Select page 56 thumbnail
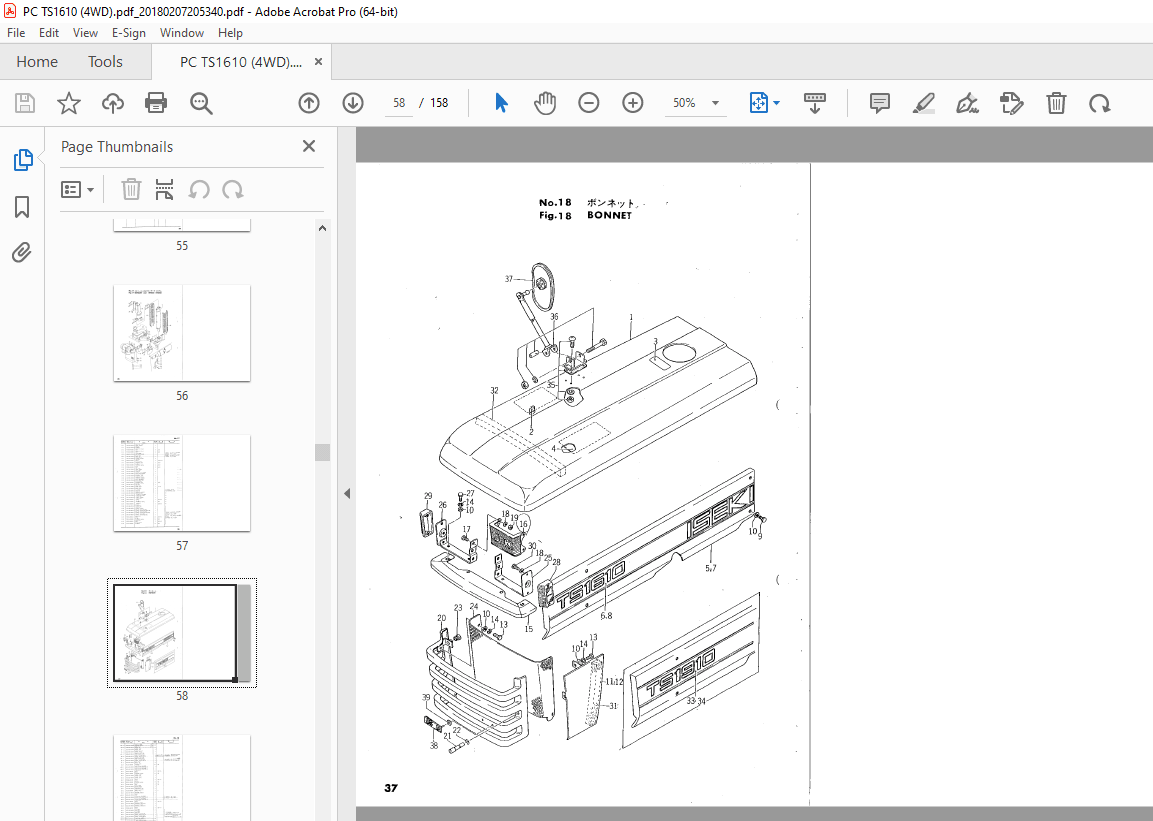1153x821 pixels. pyautogui.click(x=181, y=333)
